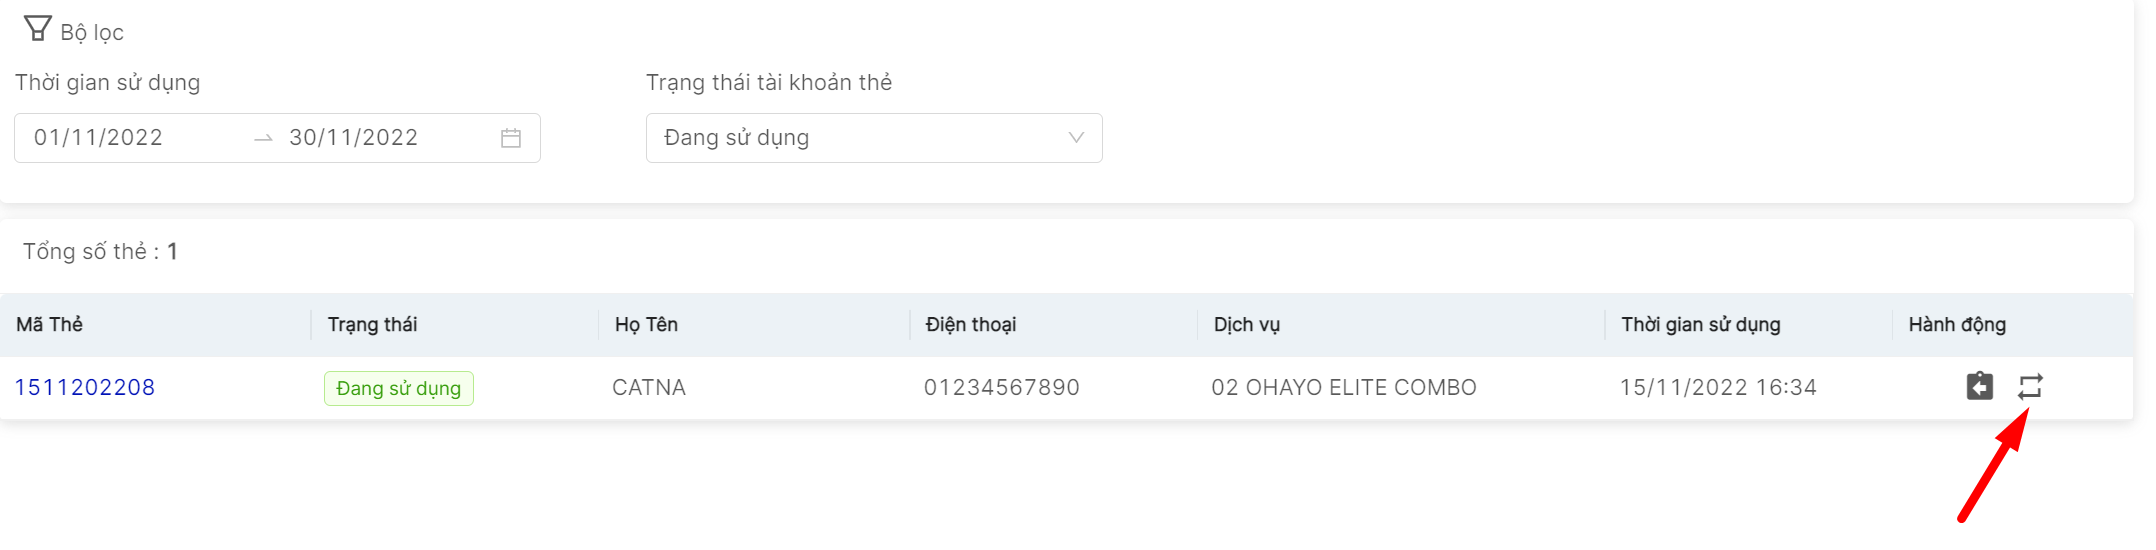2156x550 pixels.
Task: Click the Hành động column header
Action: click(x=1957, y=325)
